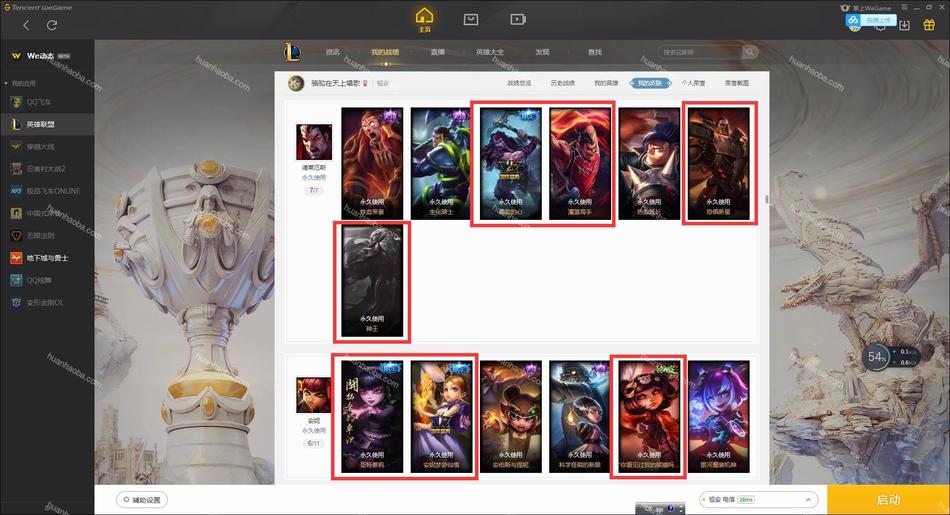Viewport: 950px width, 515px height.
Task: Click the search magnifier icon
Action: [750, 52]
